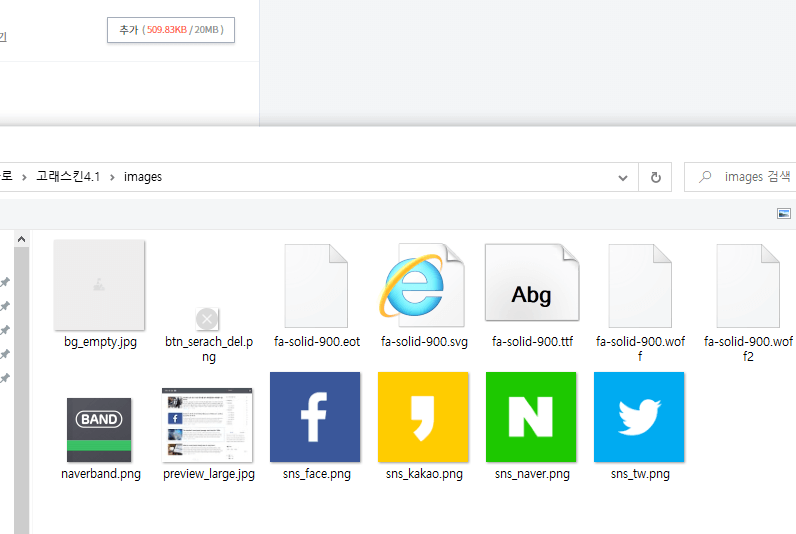
Task: Click the btn_serach_del.png file name
Action: click(x=209, y=349)
